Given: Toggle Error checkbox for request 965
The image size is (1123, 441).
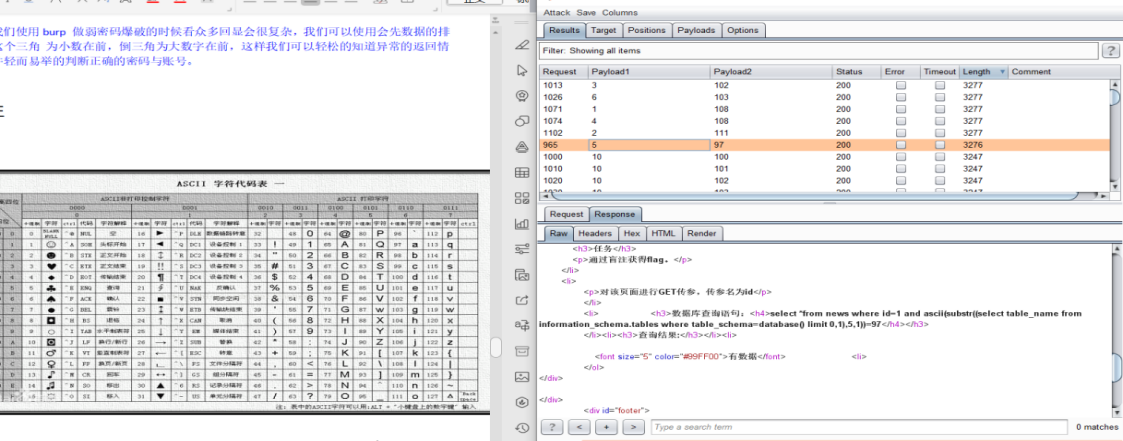Looking at the screenshot, I should [901, 145].
